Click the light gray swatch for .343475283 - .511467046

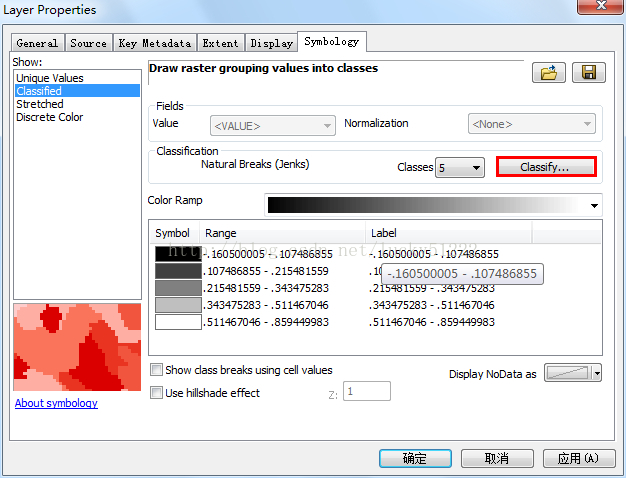click(178, 305)
